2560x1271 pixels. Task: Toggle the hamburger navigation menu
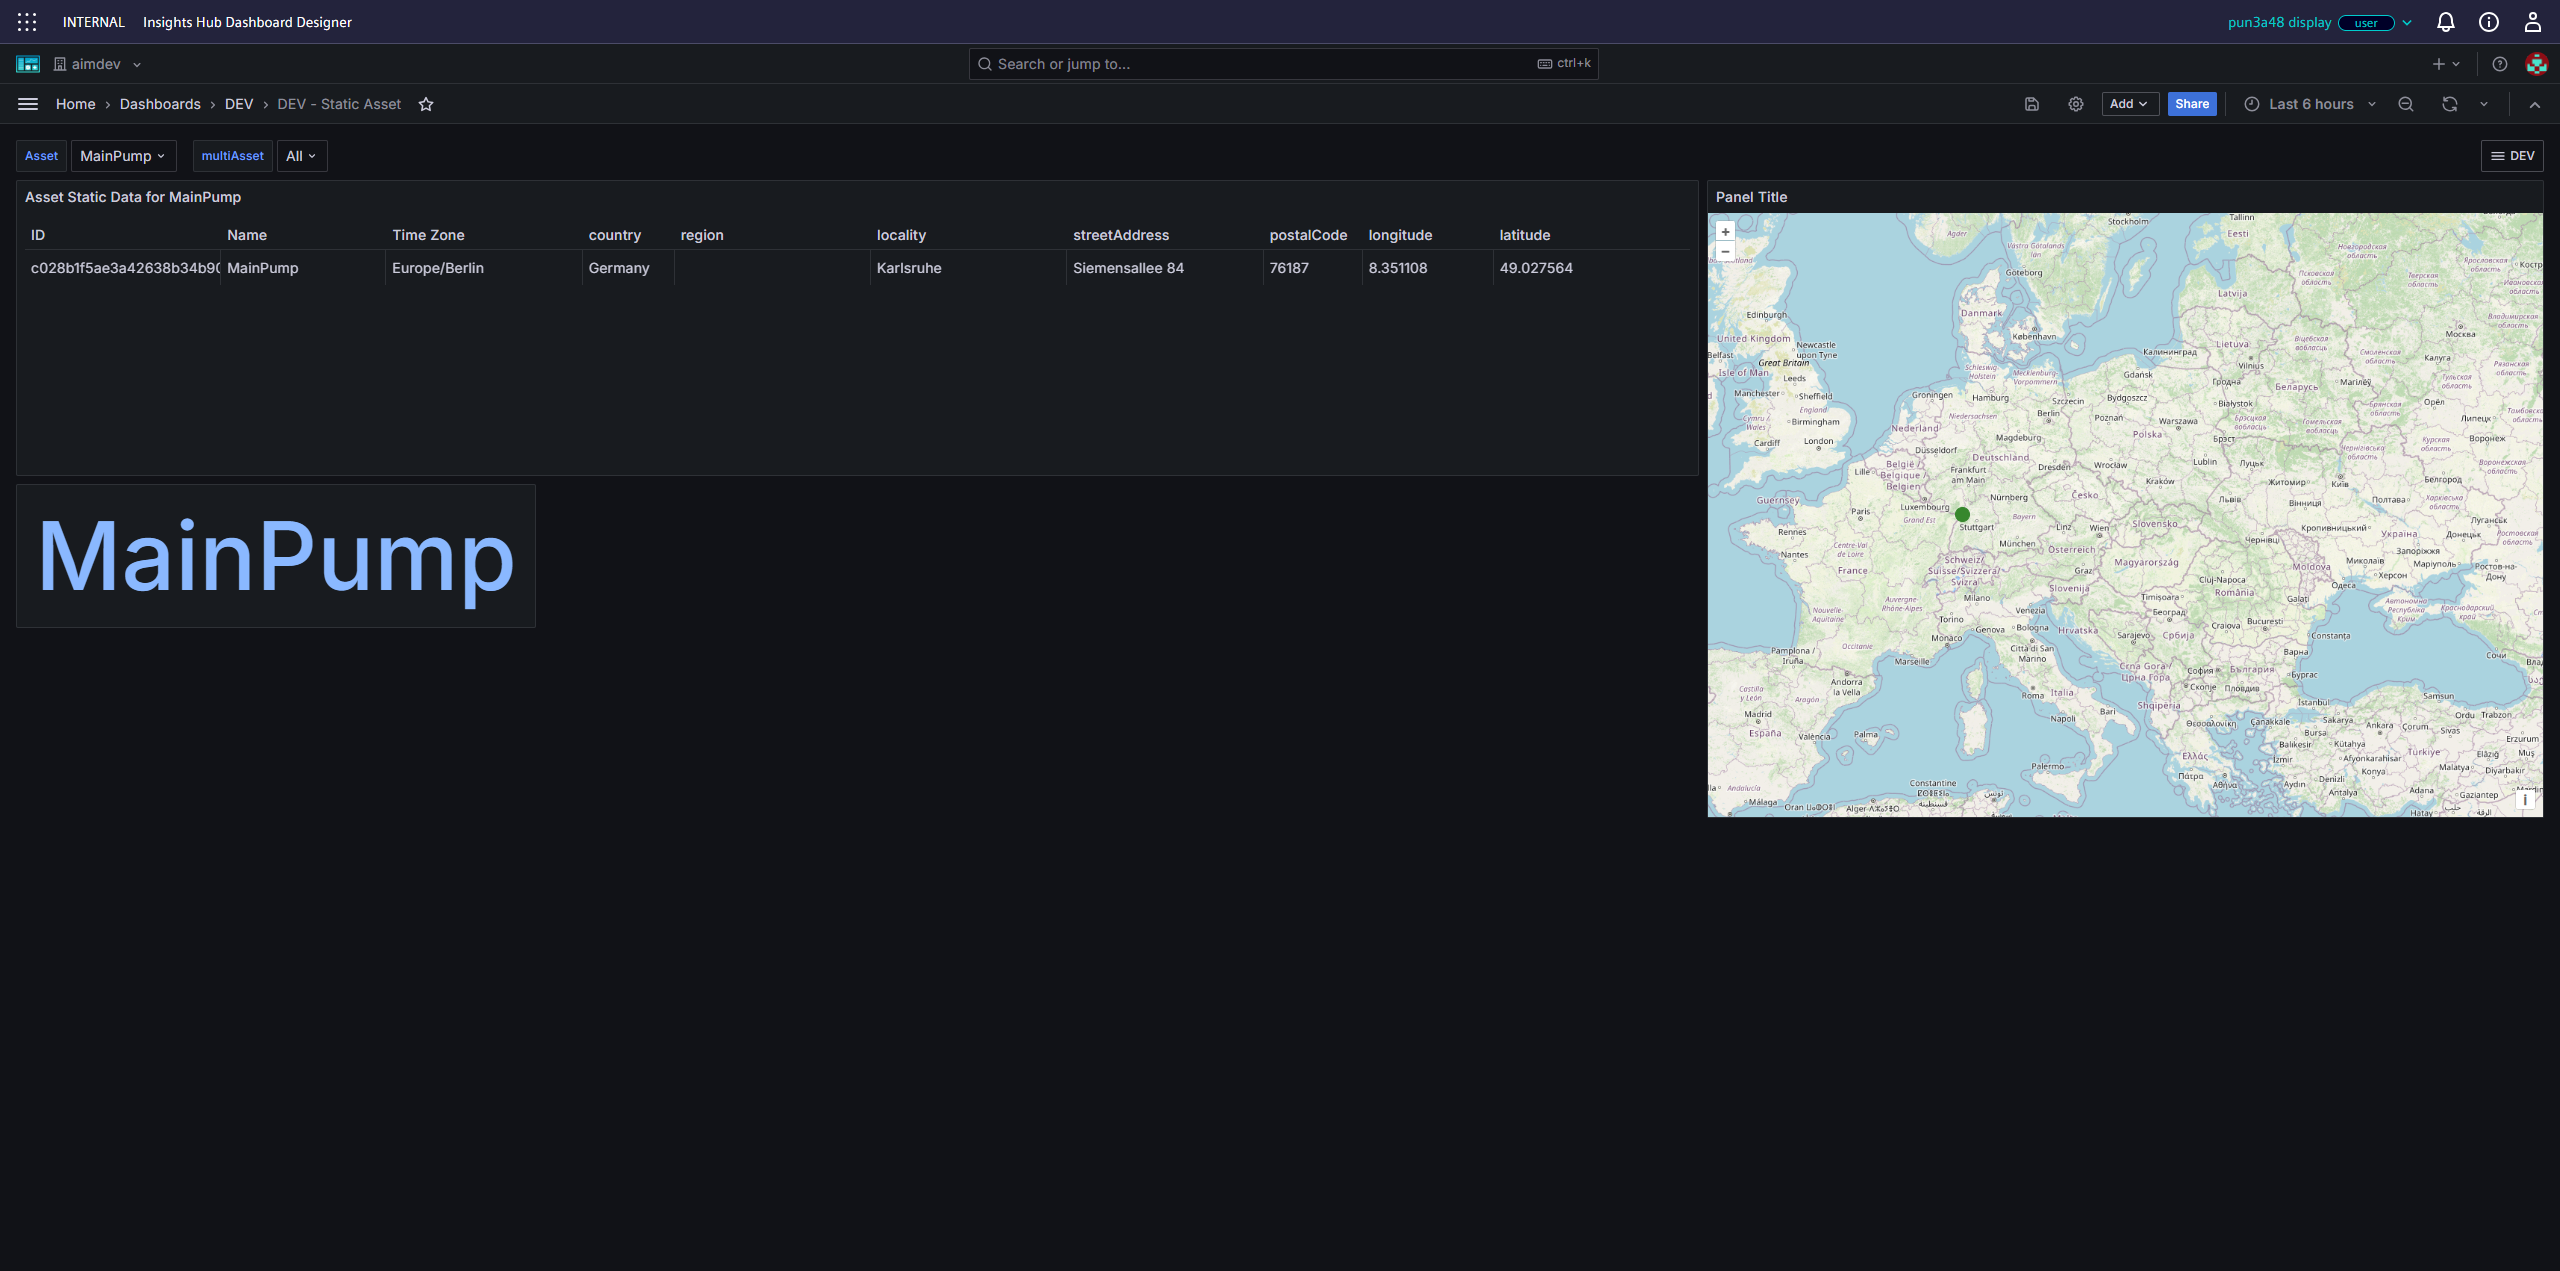coord(28,104)
